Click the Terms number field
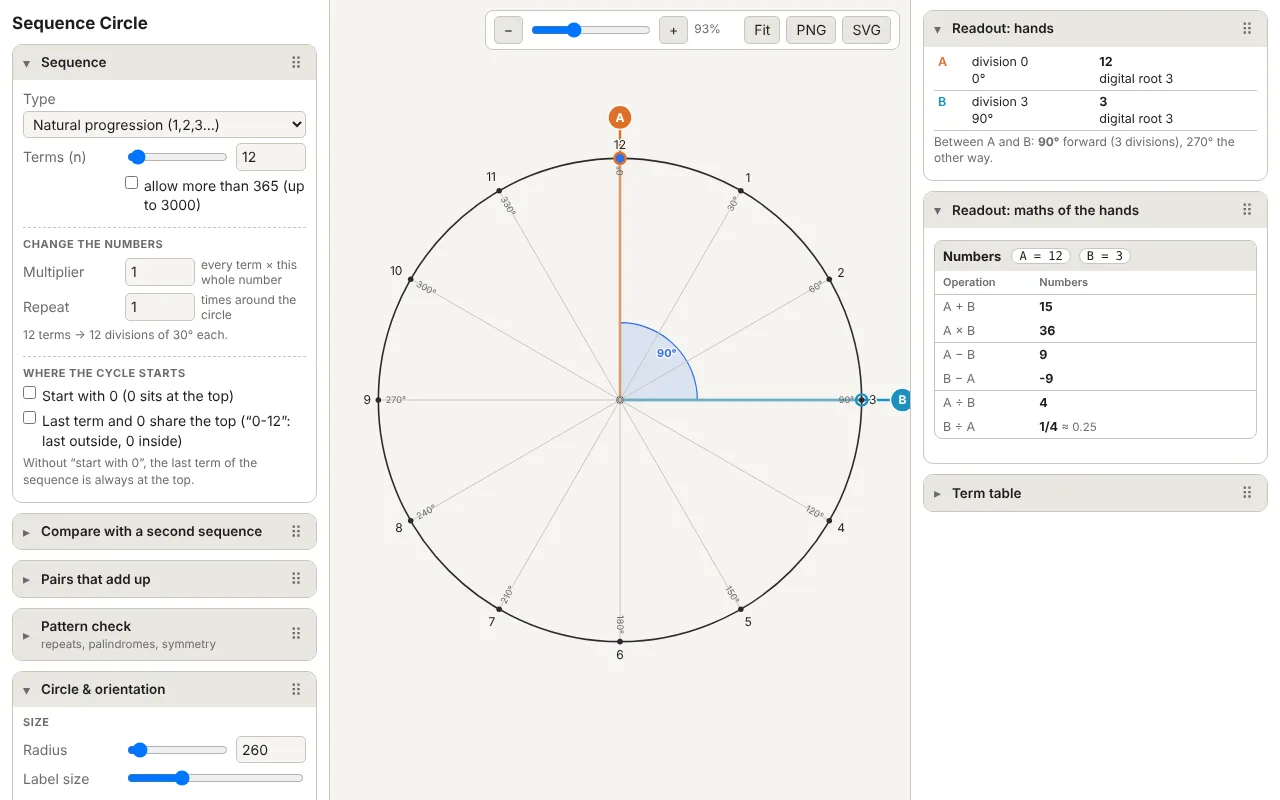The height and width of the screenshot is (800, 1280). tap(271, 157)
